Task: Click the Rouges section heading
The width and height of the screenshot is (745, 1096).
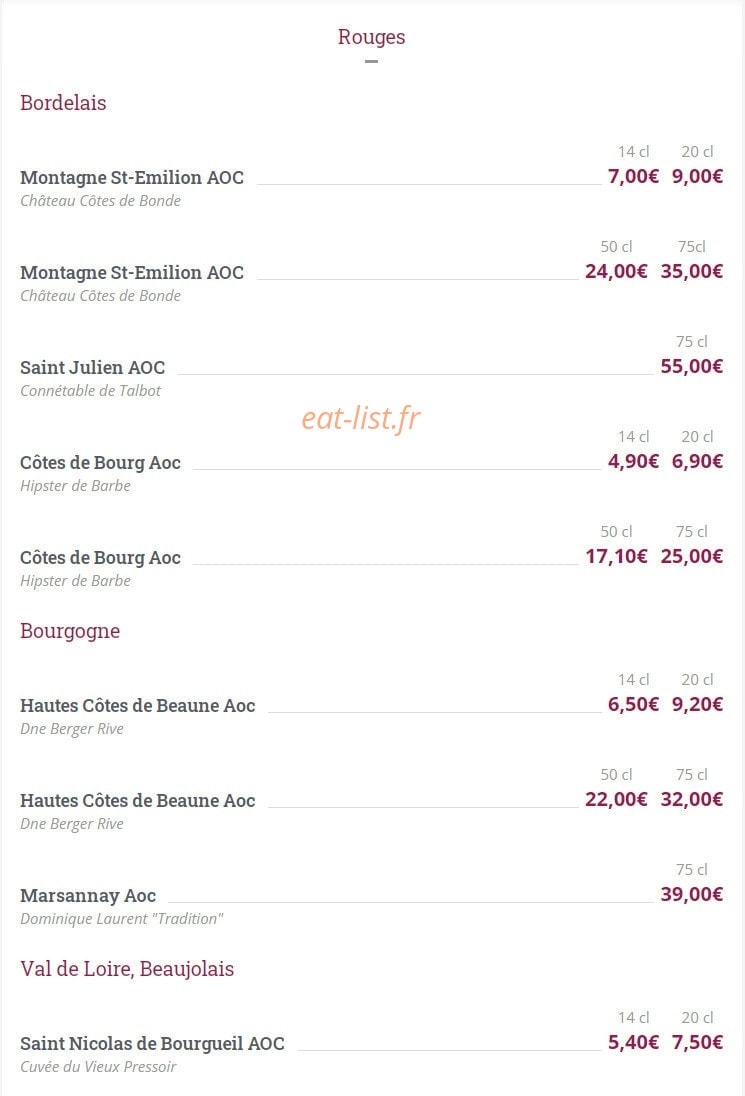Action: coord(371,37)
